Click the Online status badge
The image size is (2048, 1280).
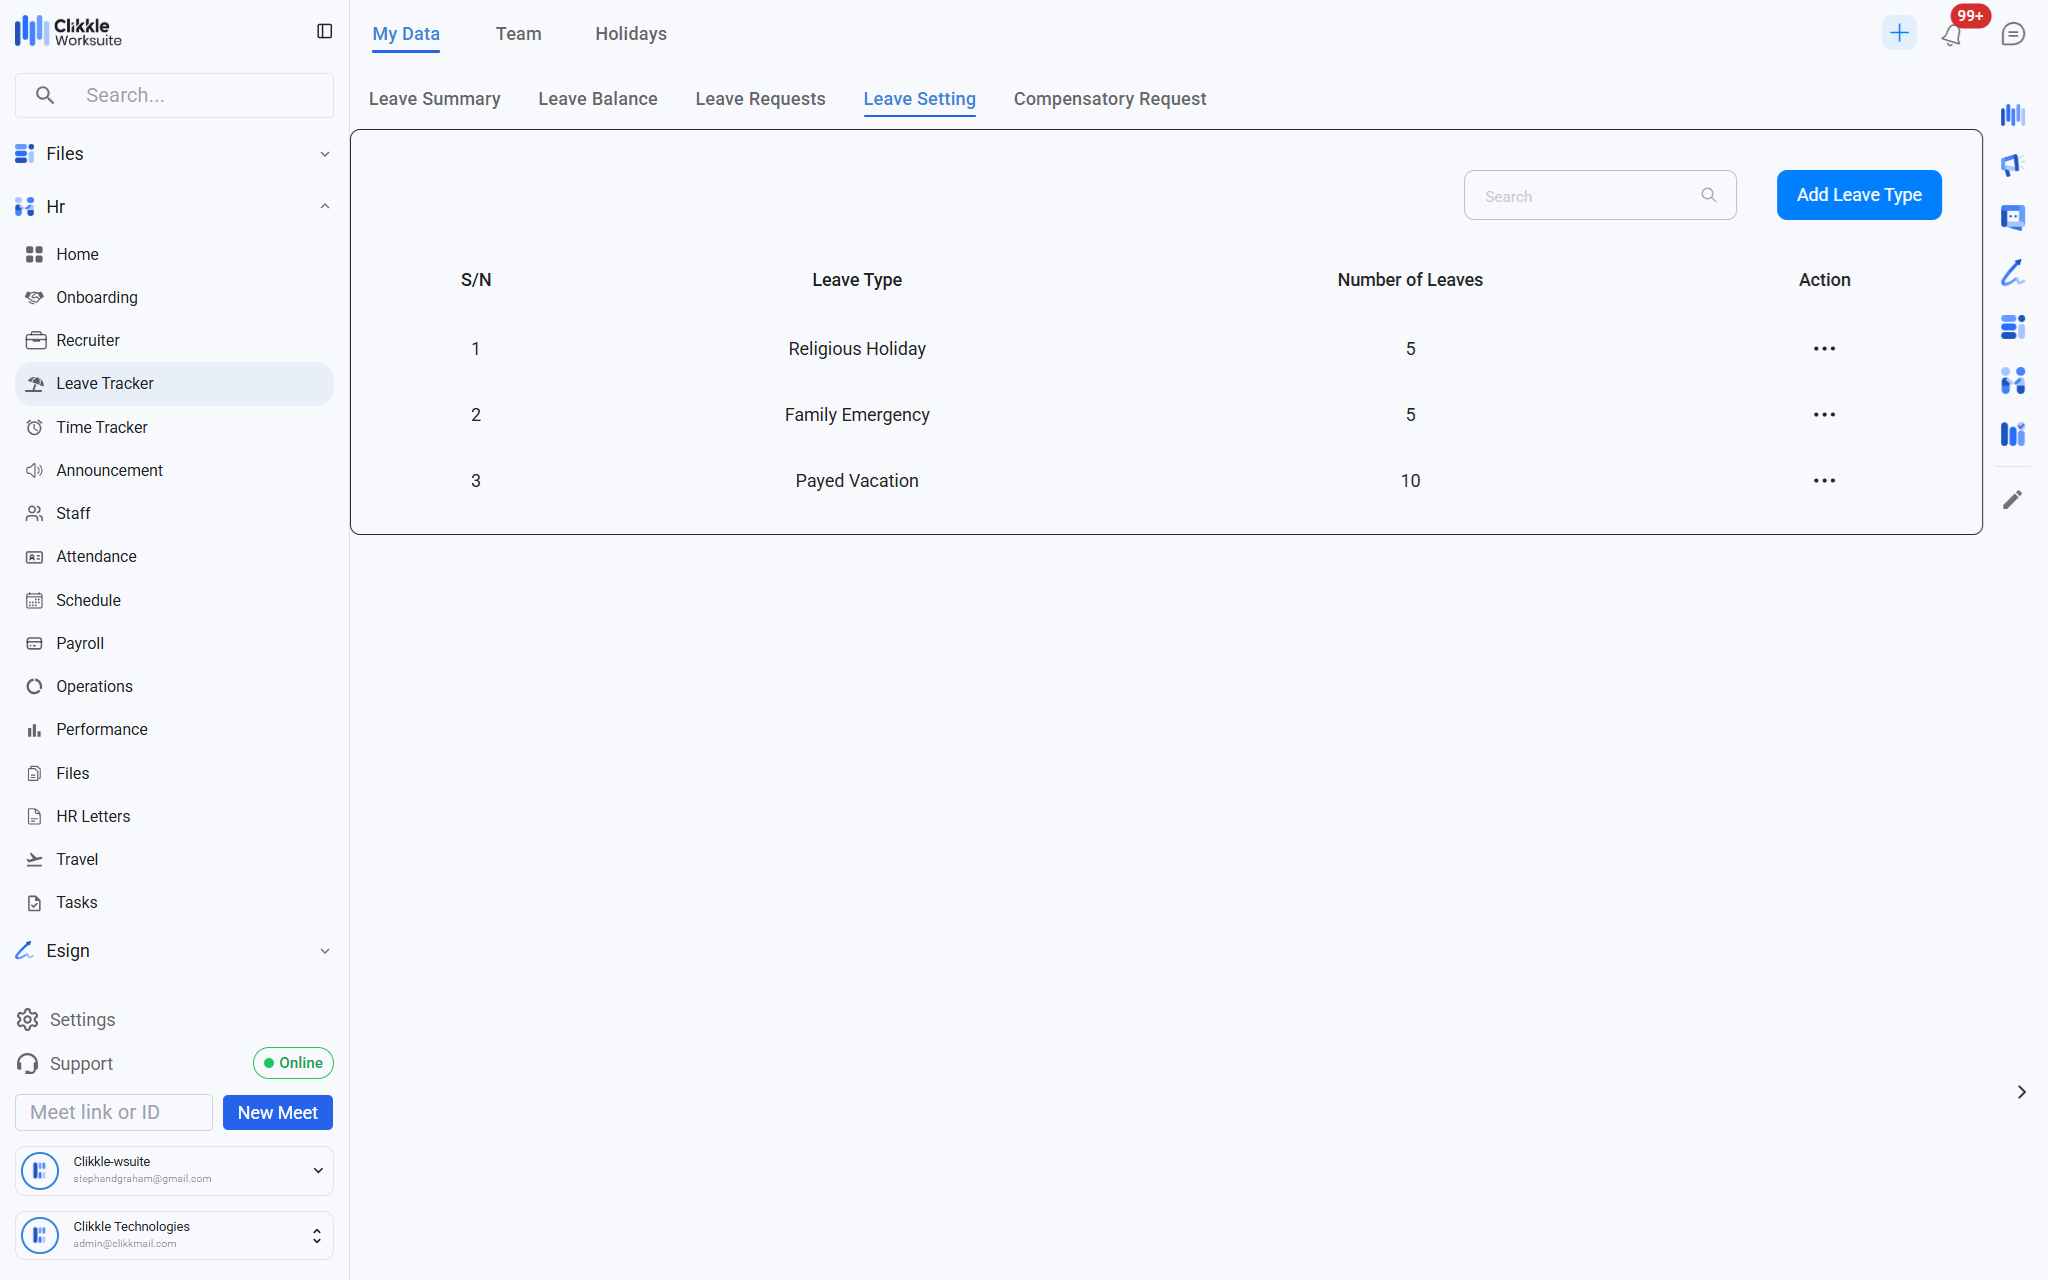click(x=293, y=1063)
